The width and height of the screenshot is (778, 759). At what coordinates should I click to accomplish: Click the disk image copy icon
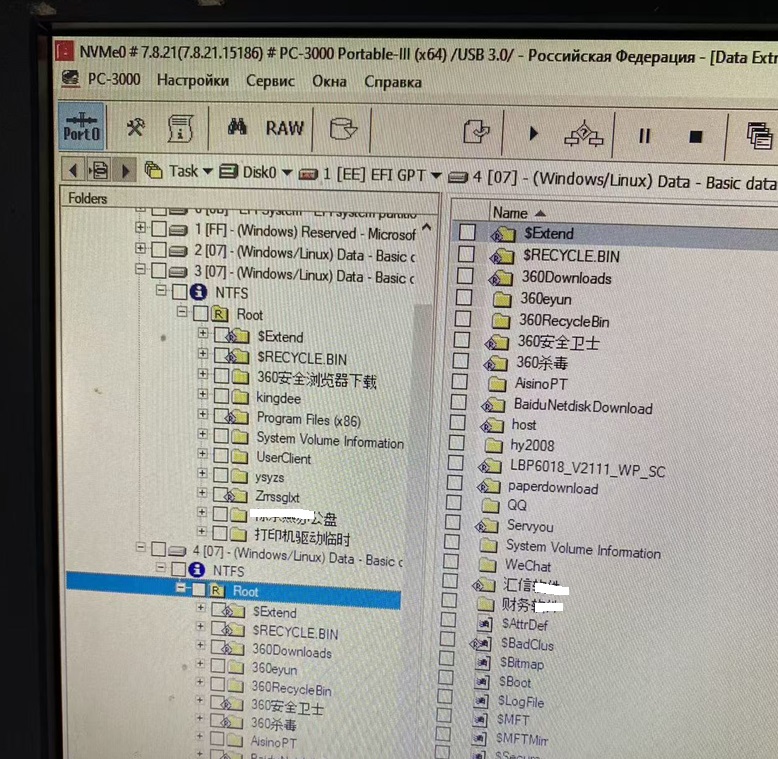pos(343,129)
